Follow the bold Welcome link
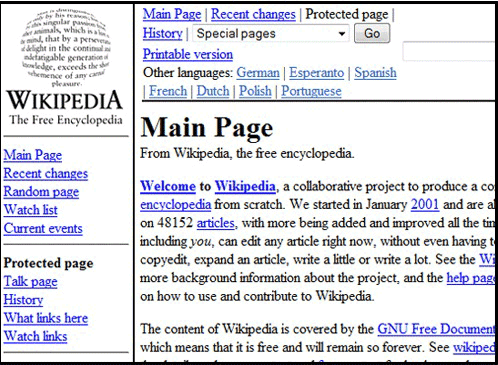The height and width of the screenshot is (365, 498). 168,186
